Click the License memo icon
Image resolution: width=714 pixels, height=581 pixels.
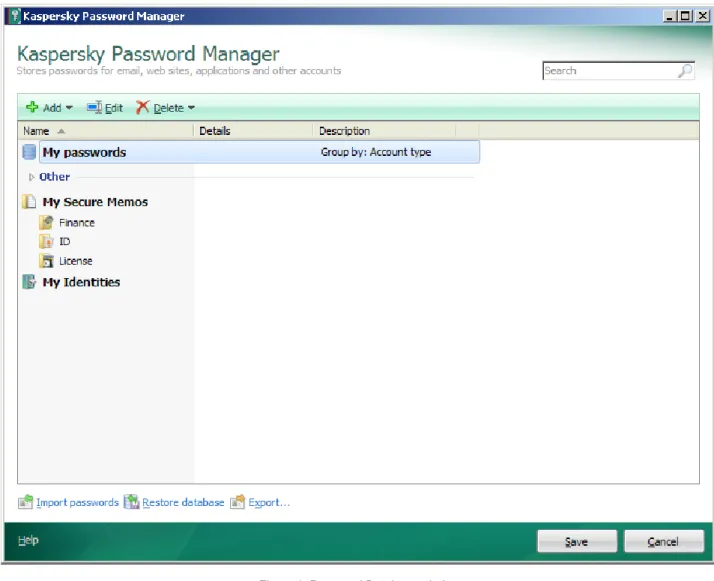pyautogui.click(x=46, y=261)
